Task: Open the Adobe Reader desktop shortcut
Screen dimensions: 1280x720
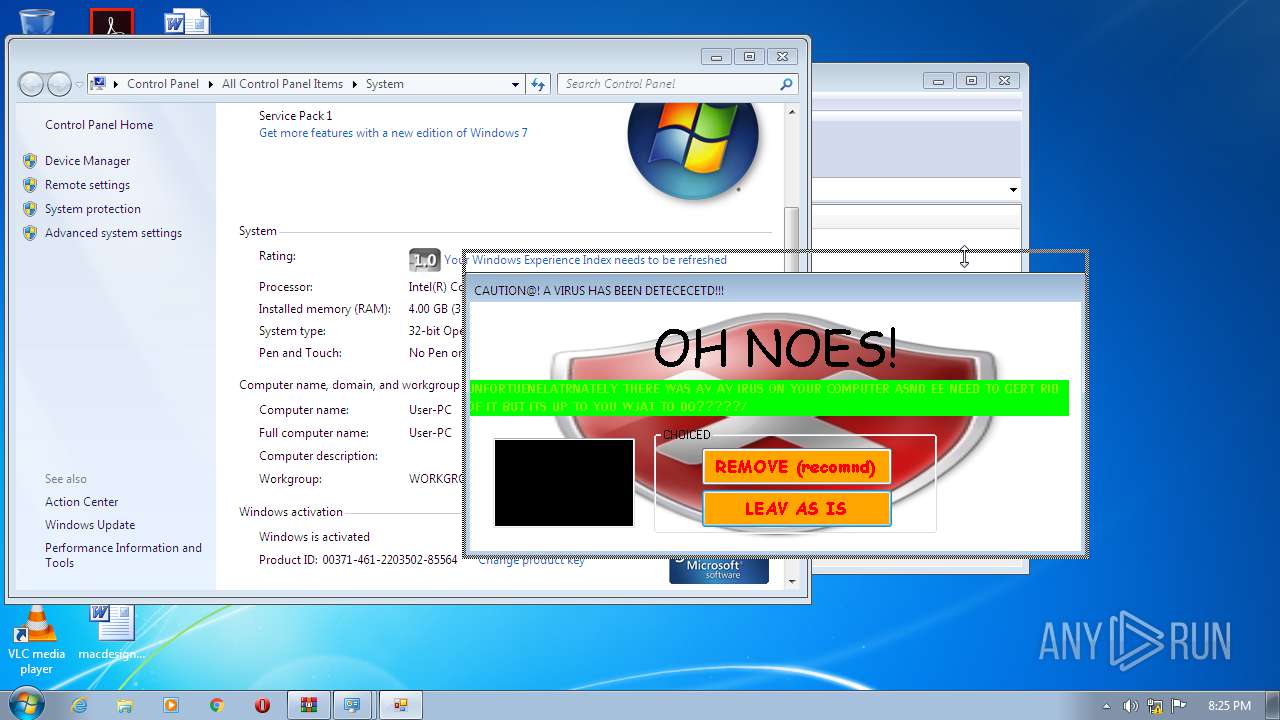Action: point(112,20)
